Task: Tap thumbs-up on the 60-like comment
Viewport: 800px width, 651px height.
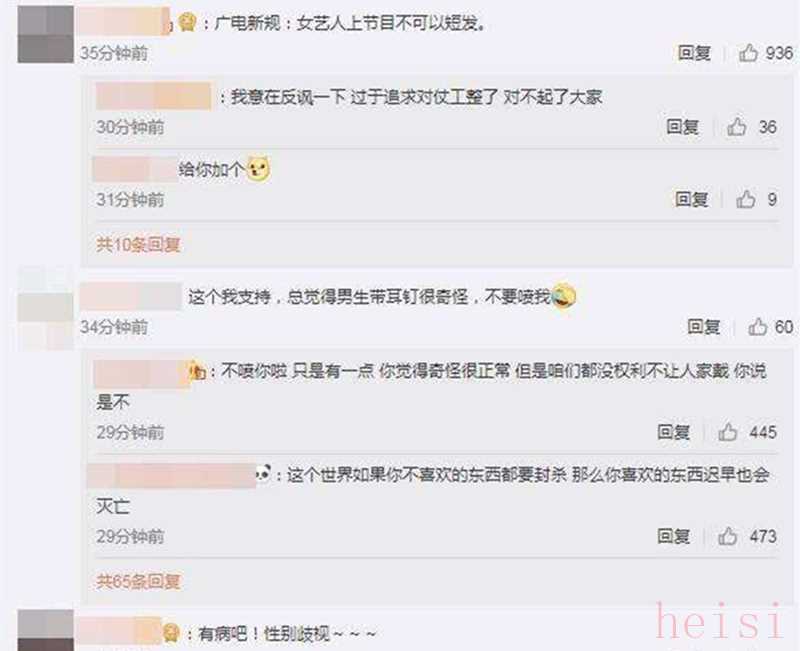Action: [758, 327]
